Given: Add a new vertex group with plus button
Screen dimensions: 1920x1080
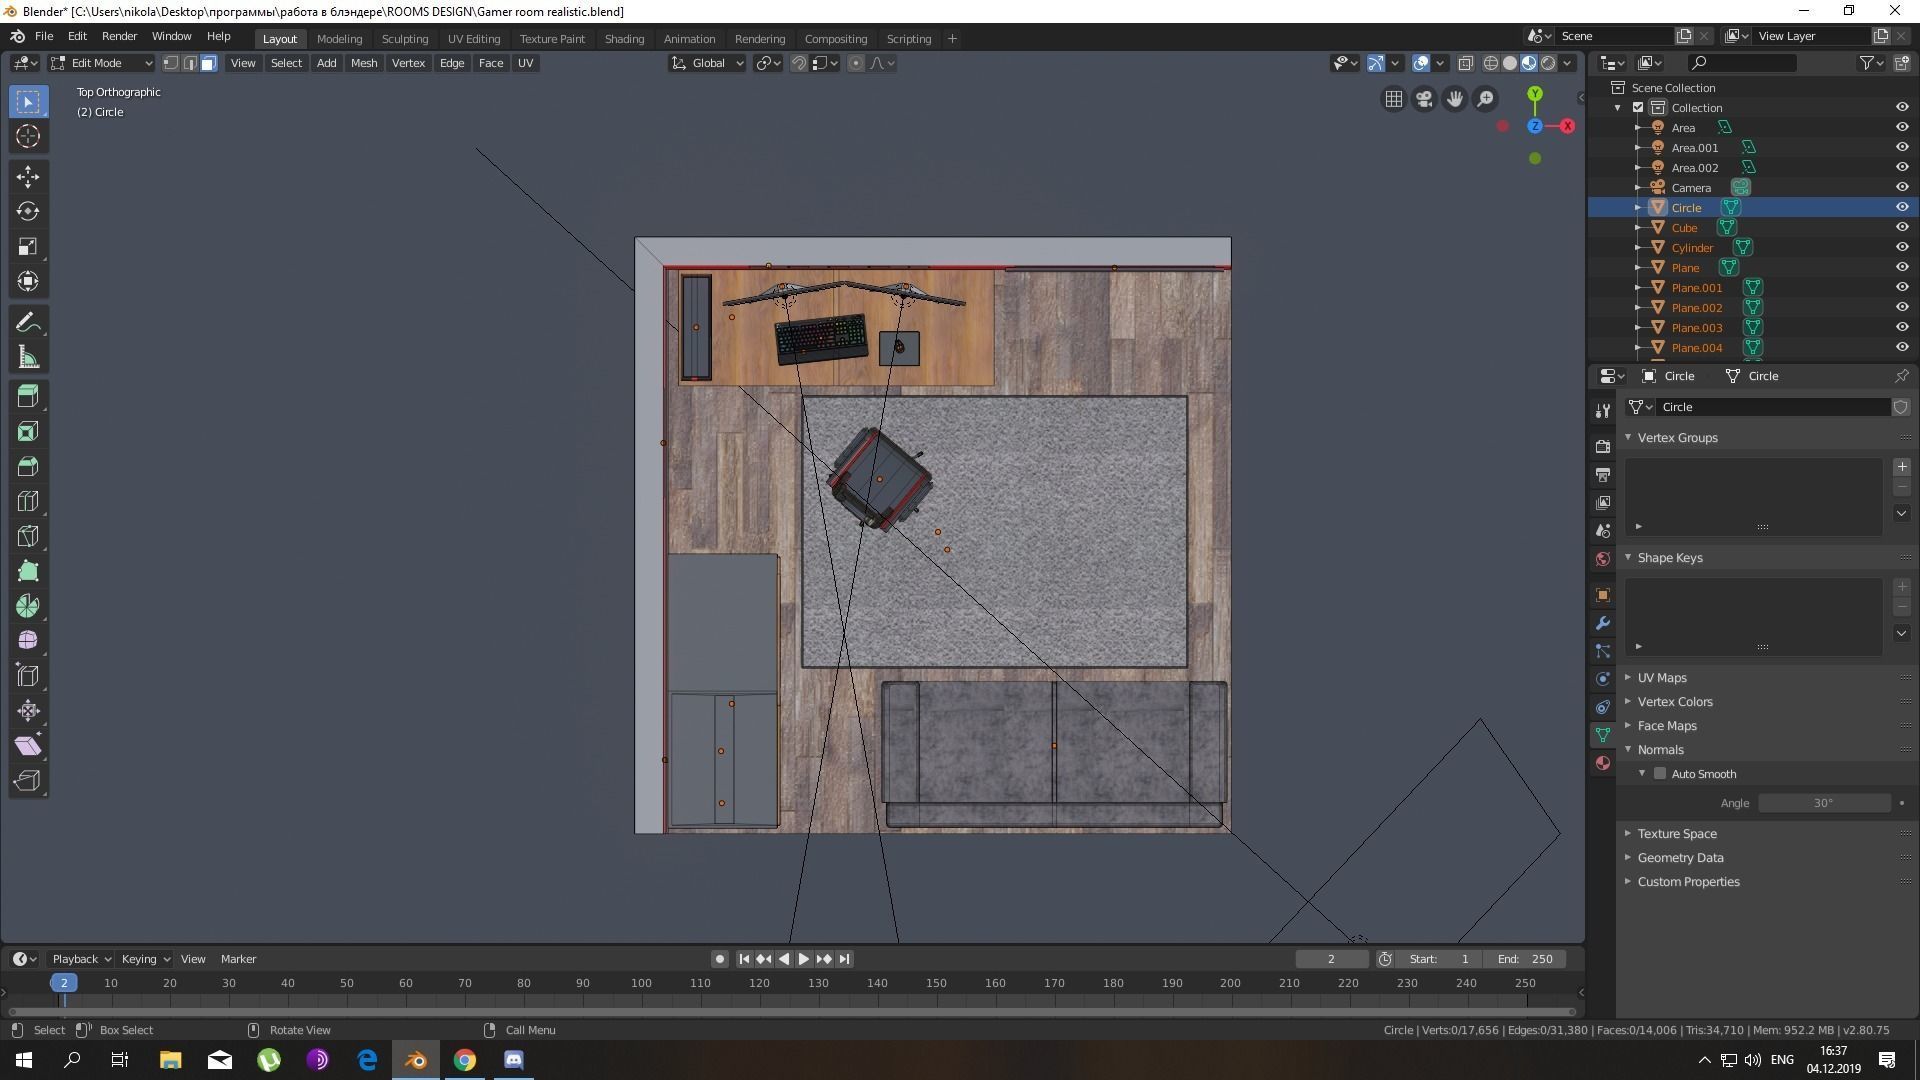Looking at the screenshot, I should click(1902, 467).
